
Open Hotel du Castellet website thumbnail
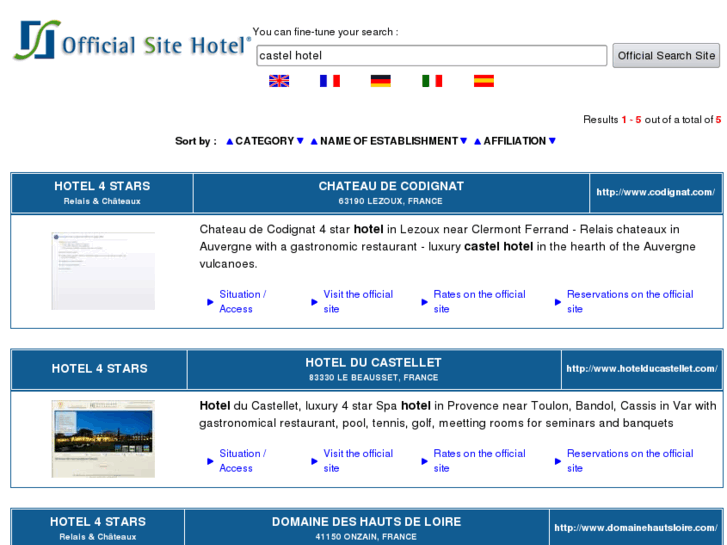coord(103,439)
